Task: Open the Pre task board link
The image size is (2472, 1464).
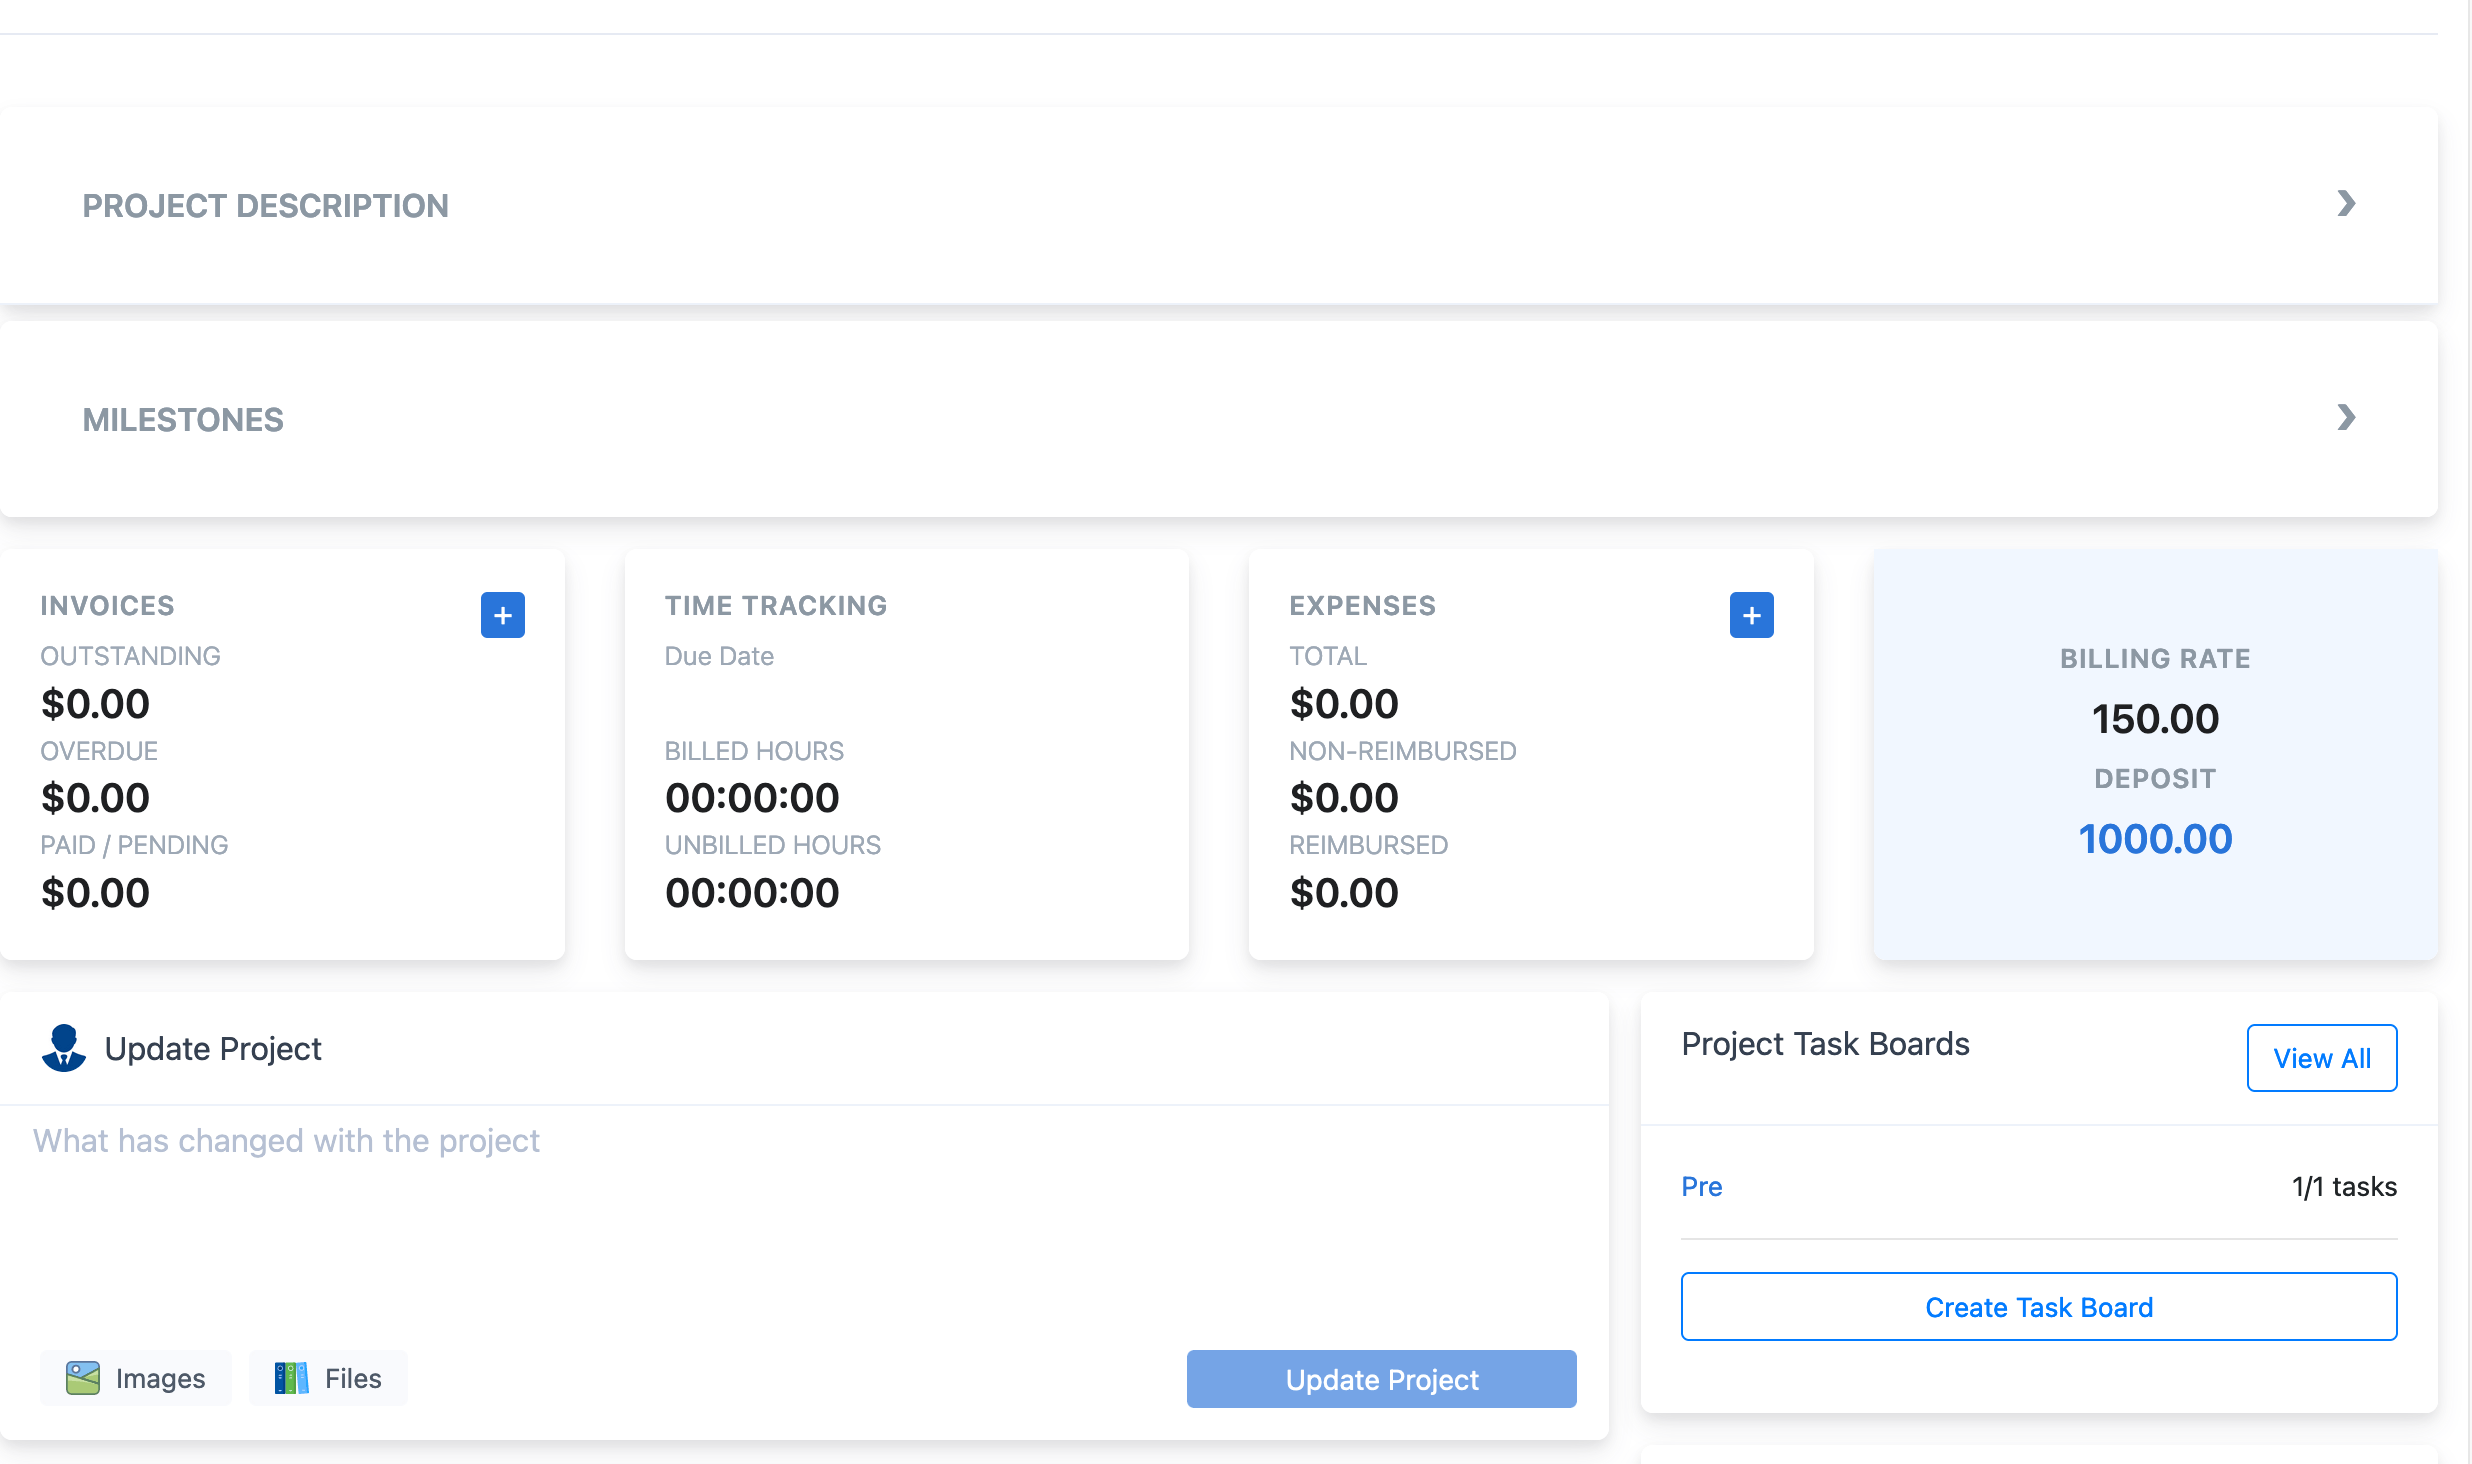Action: pyautogui.click(x=1701, y=1186)
